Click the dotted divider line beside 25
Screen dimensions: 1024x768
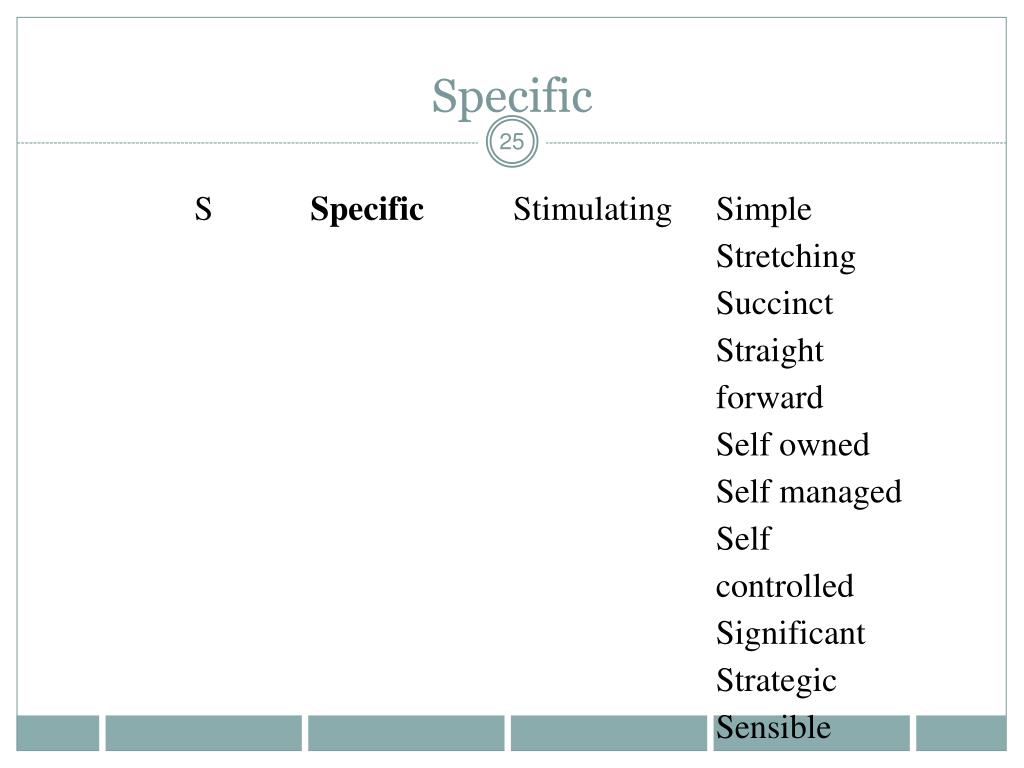click(248, 142)
